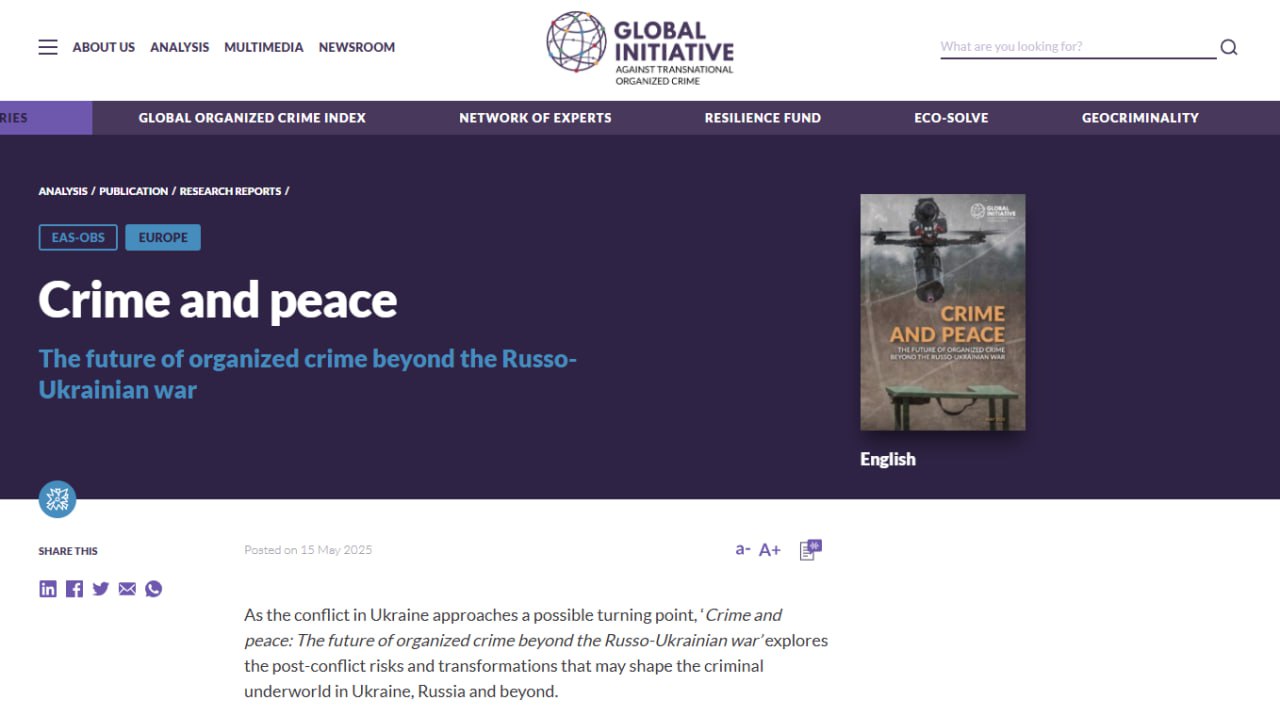Open the About Us menu
Screen dimensions: 1280x716
click(103, 47)
